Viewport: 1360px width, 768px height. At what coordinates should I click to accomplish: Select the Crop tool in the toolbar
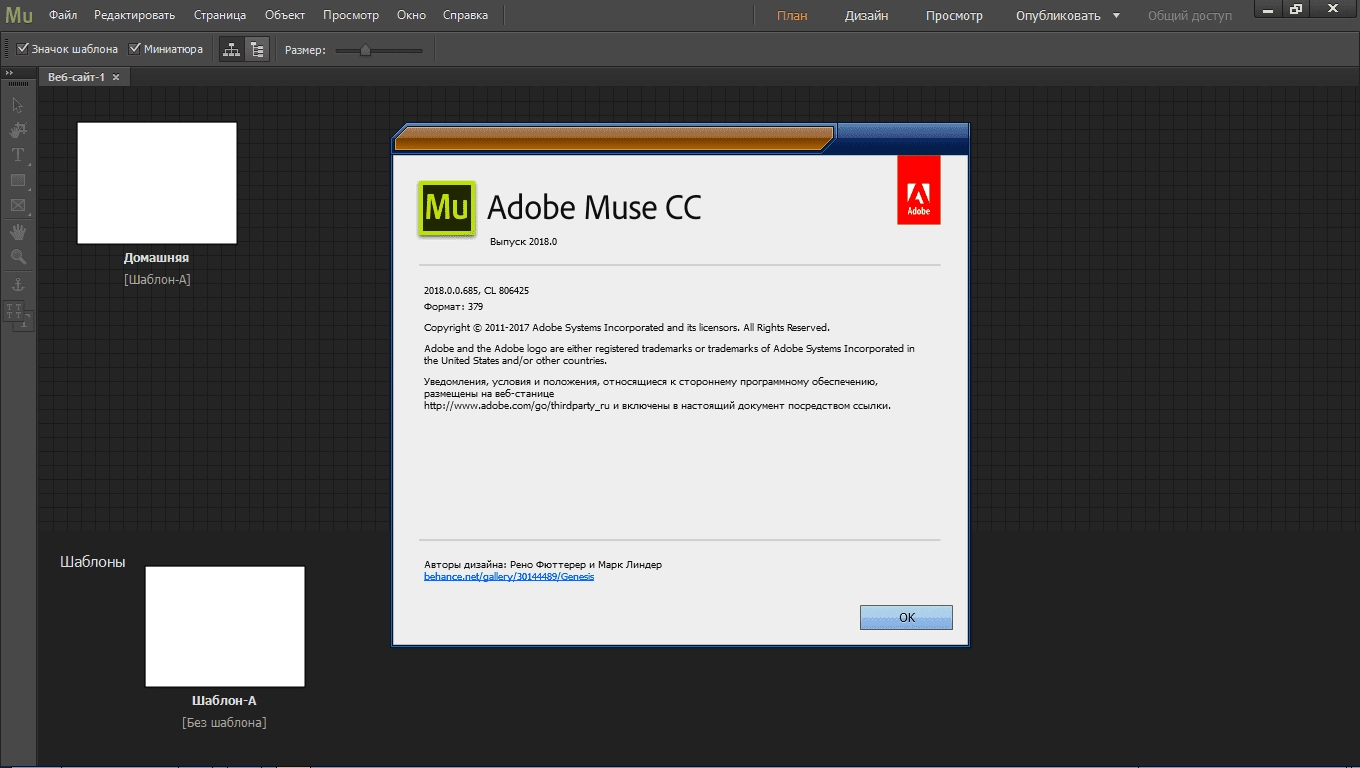point(18,130)
